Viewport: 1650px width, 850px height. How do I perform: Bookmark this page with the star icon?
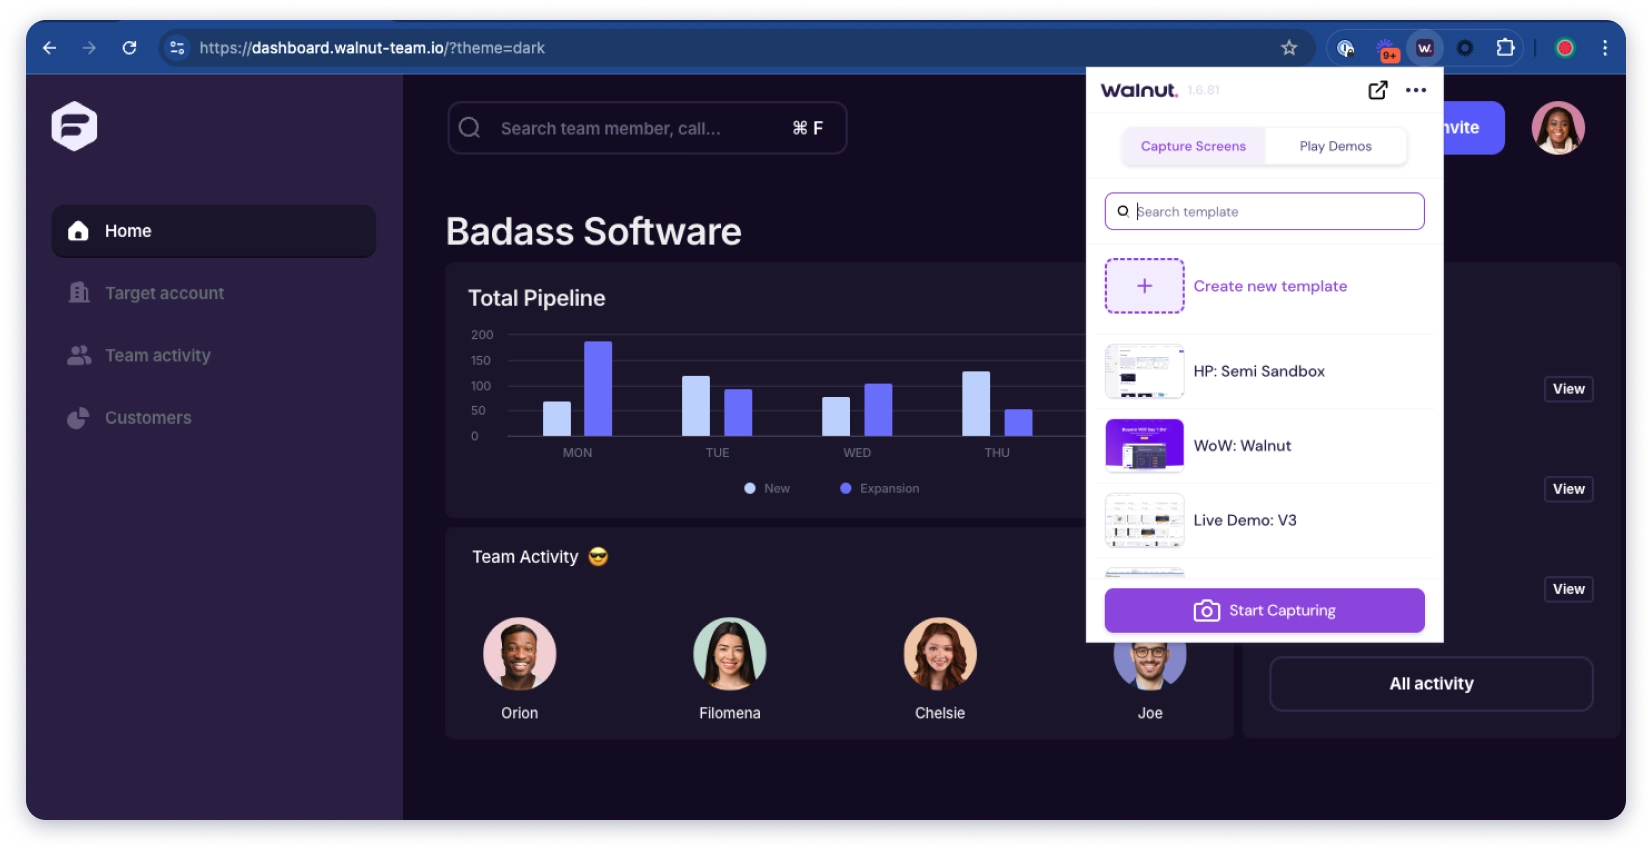pos(1289,47)
